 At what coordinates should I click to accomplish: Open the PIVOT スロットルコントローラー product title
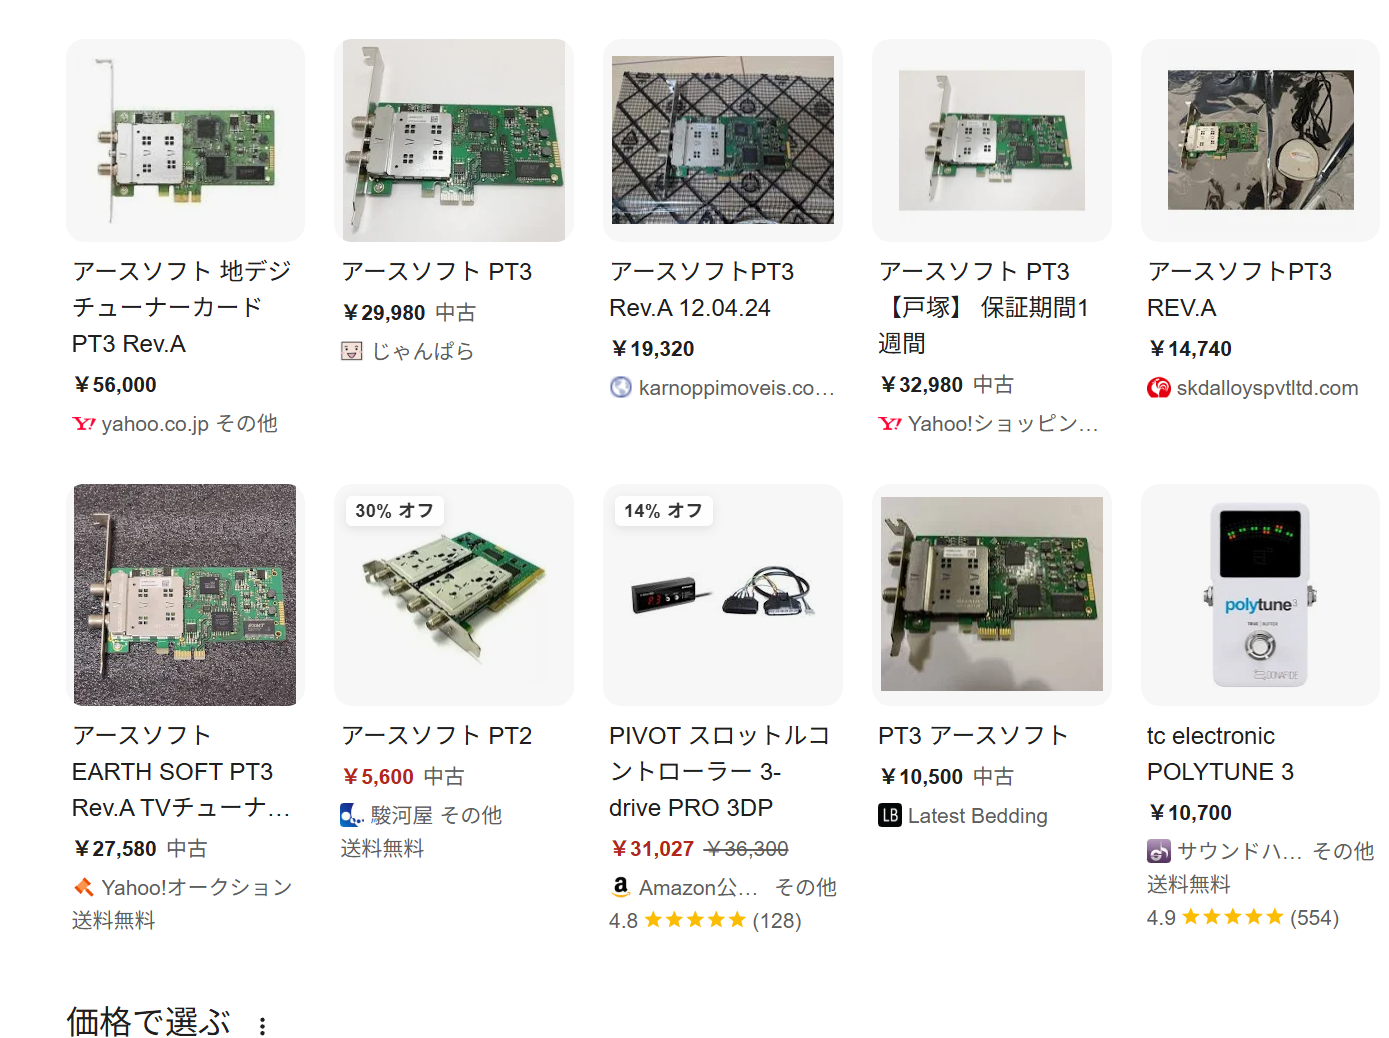click(719, 771)
